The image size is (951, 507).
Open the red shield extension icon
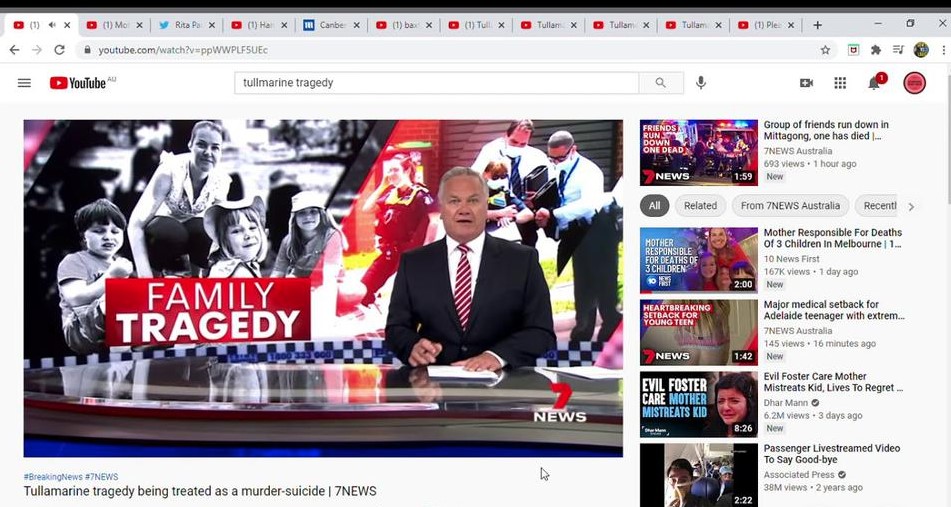coord(853,50)
